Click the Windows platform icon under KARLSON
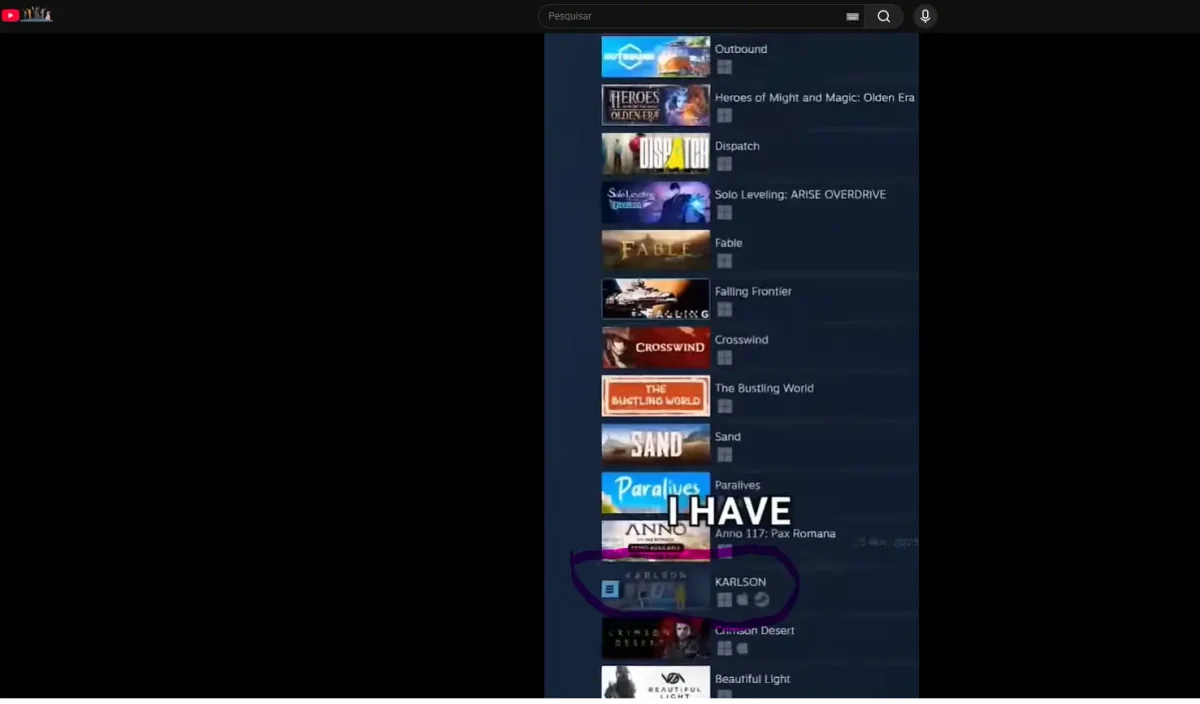Image resolution: width=1200 pixels, height=704 pixels. point(724,598)
